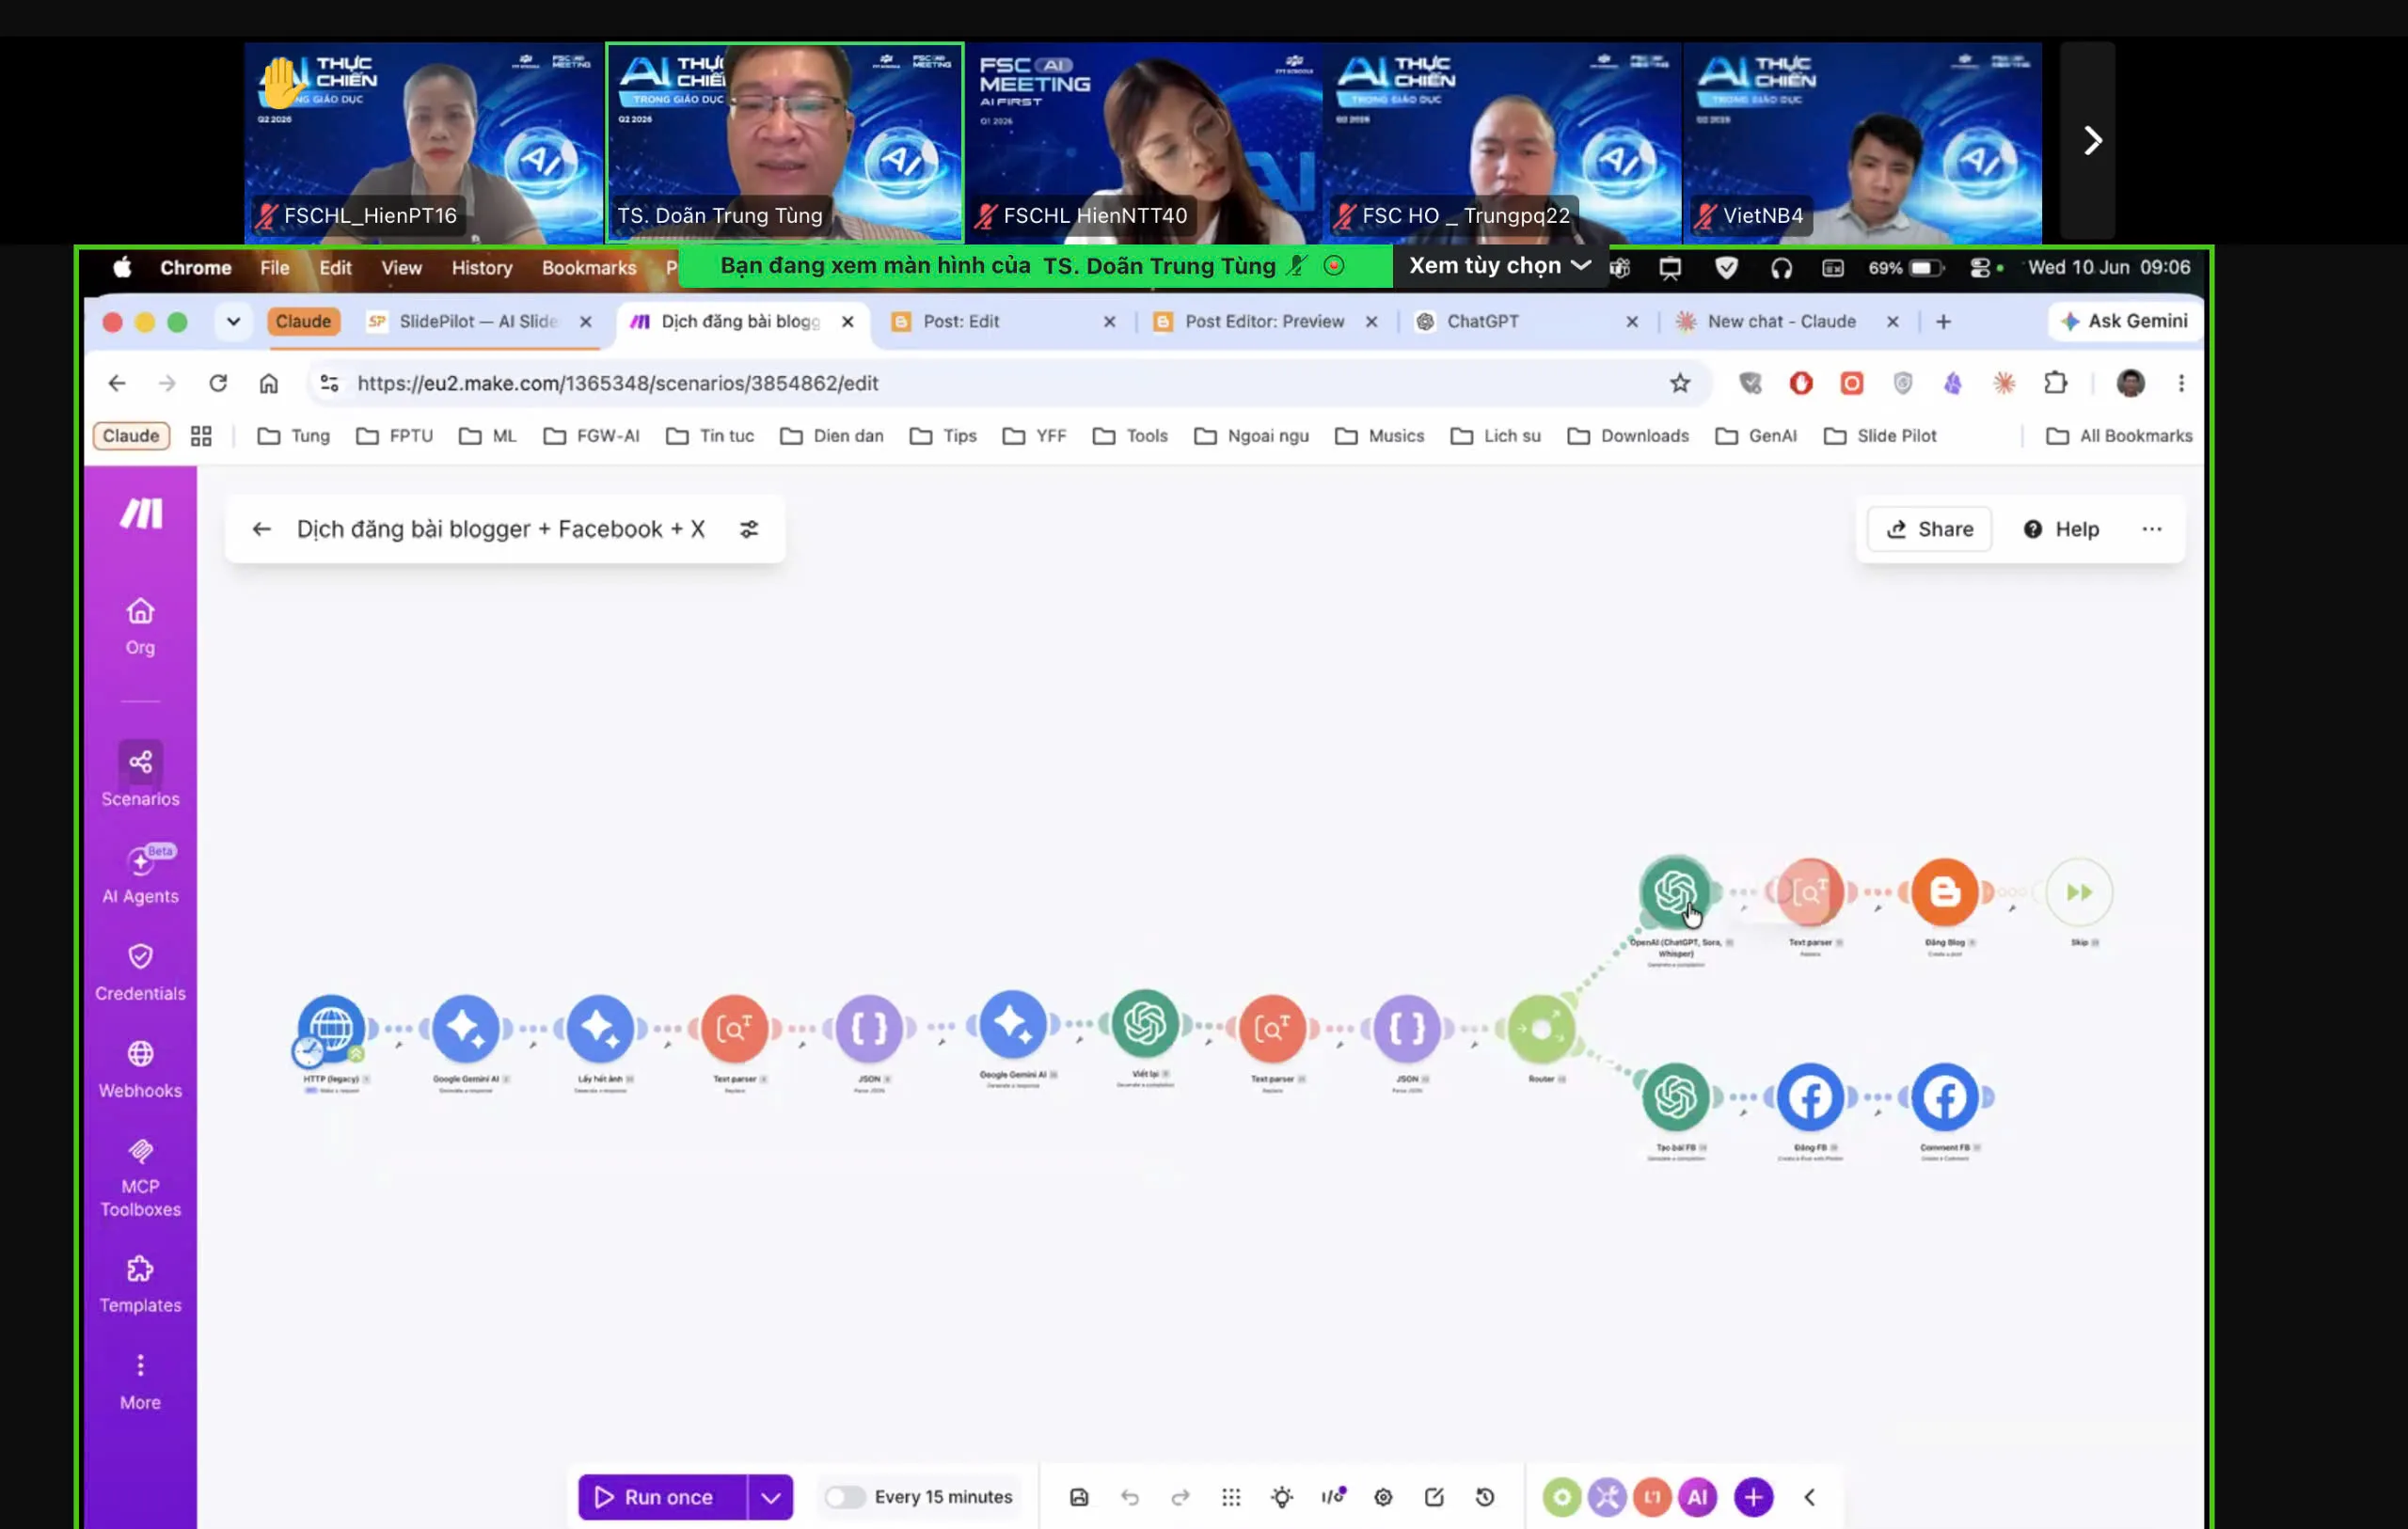Open the Bookmarks menu in menu bar

(589, 267)
